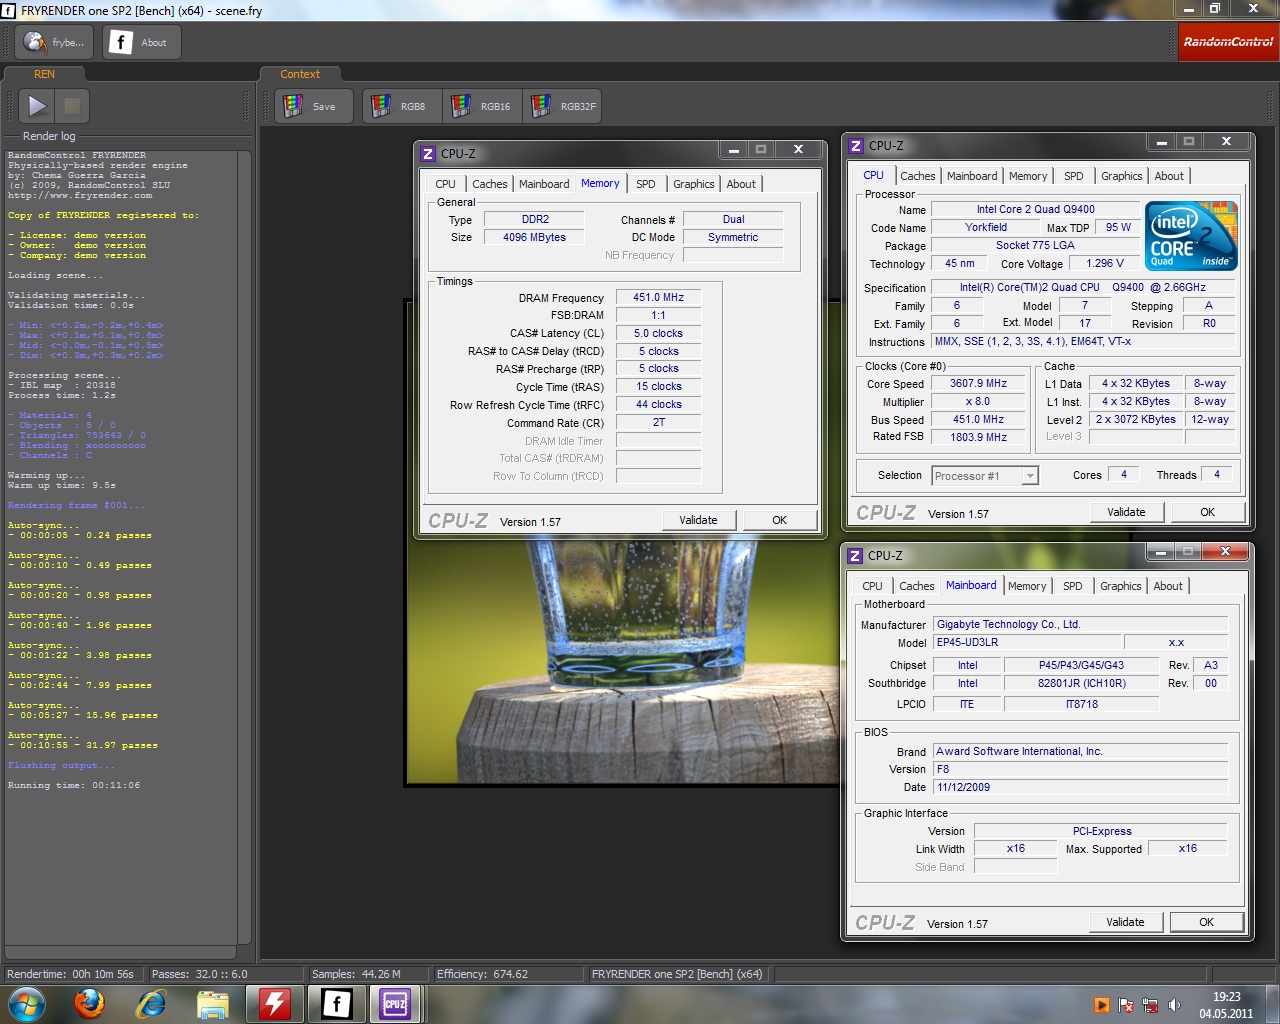Viewport: 1280px width, 1024px height.
Task: Click the Intel Core 2 Quad logo
Action: click(x=1190, y=236)
